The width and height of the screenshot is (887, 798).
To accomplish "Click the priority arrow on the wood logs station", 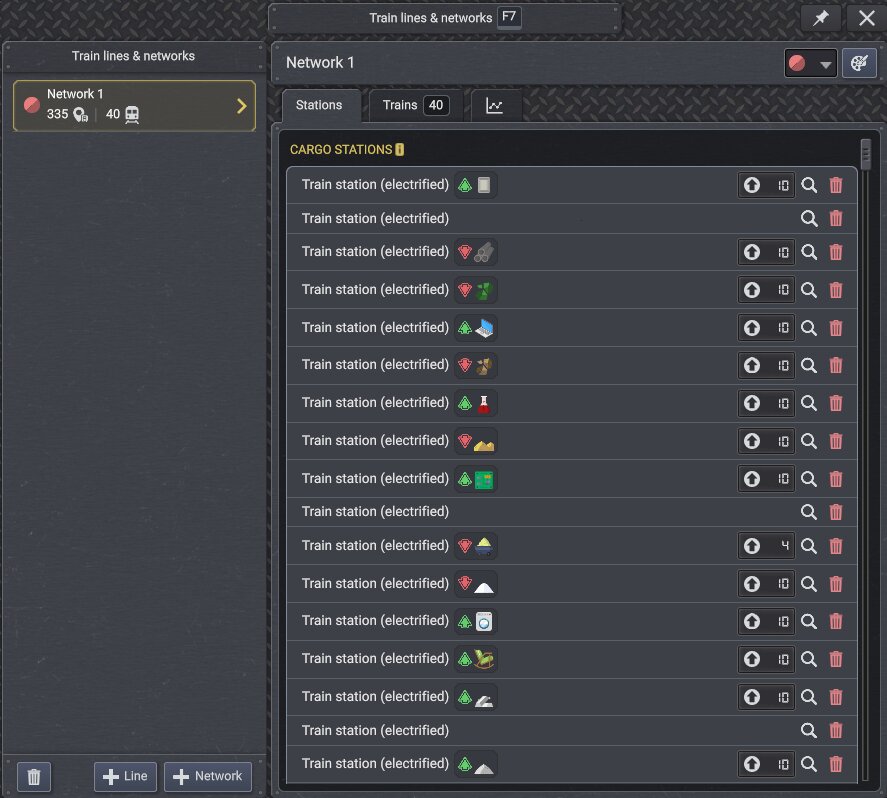I will (751, 252).
